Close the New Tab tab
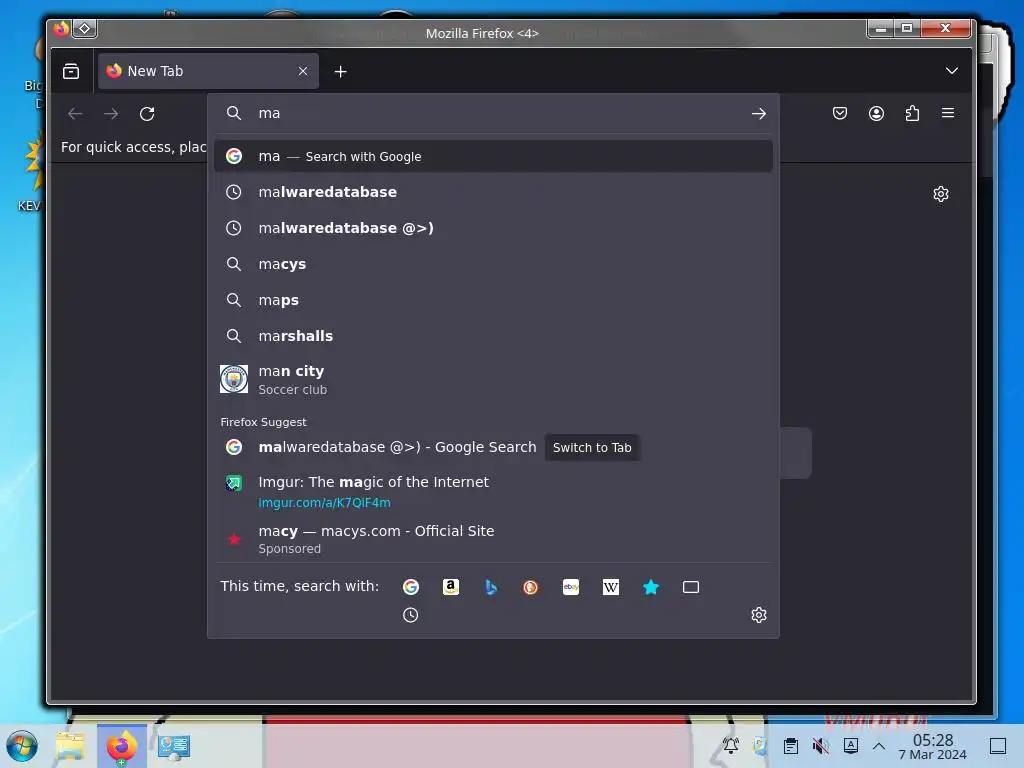 coord(303,71)
